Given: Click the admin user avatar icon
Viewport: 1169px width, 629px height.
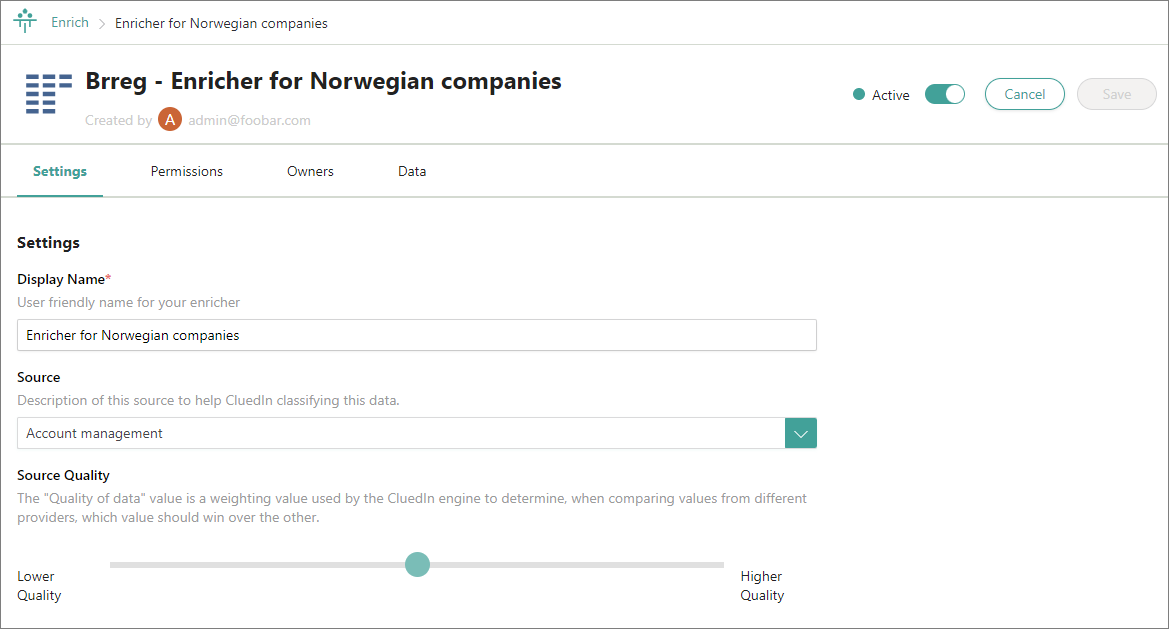Looking at the screenshot, I should point(170,120).
